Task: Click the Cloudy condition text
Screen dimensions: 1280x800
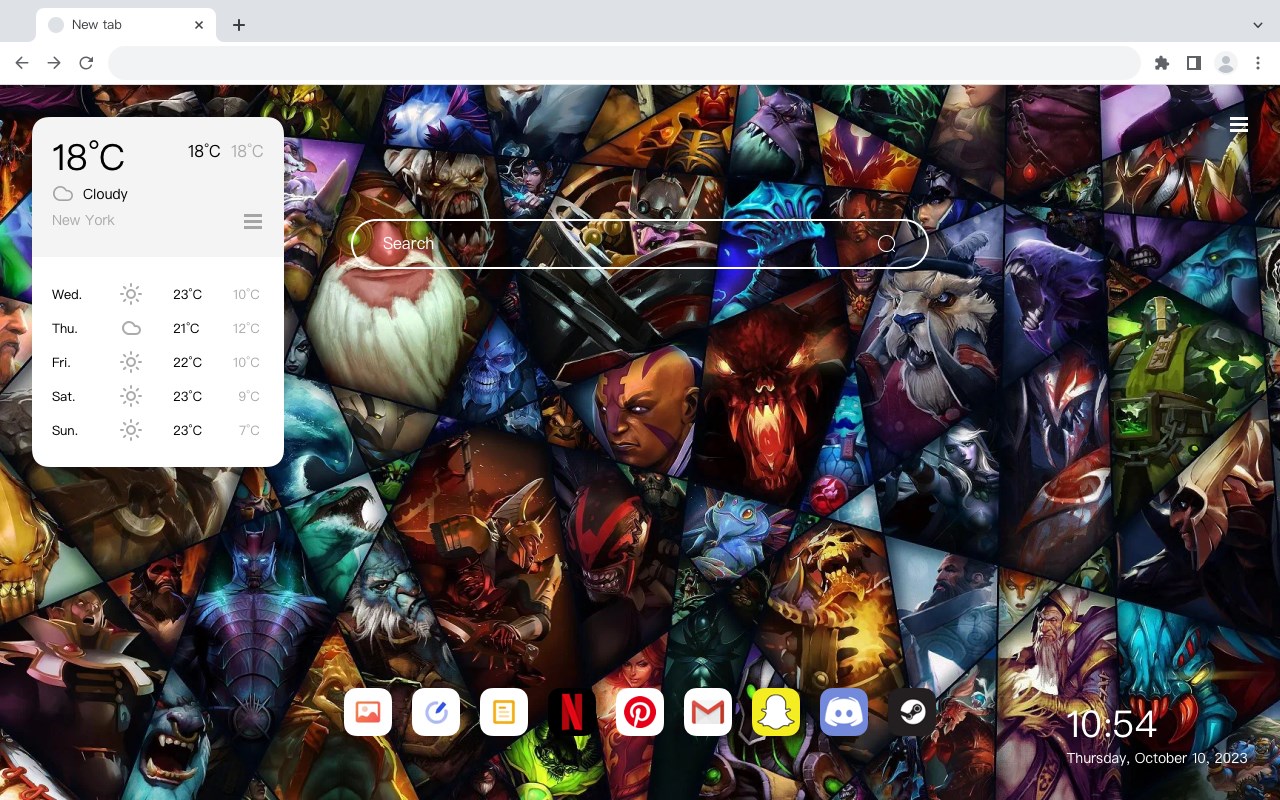Action: click(105, 194)
